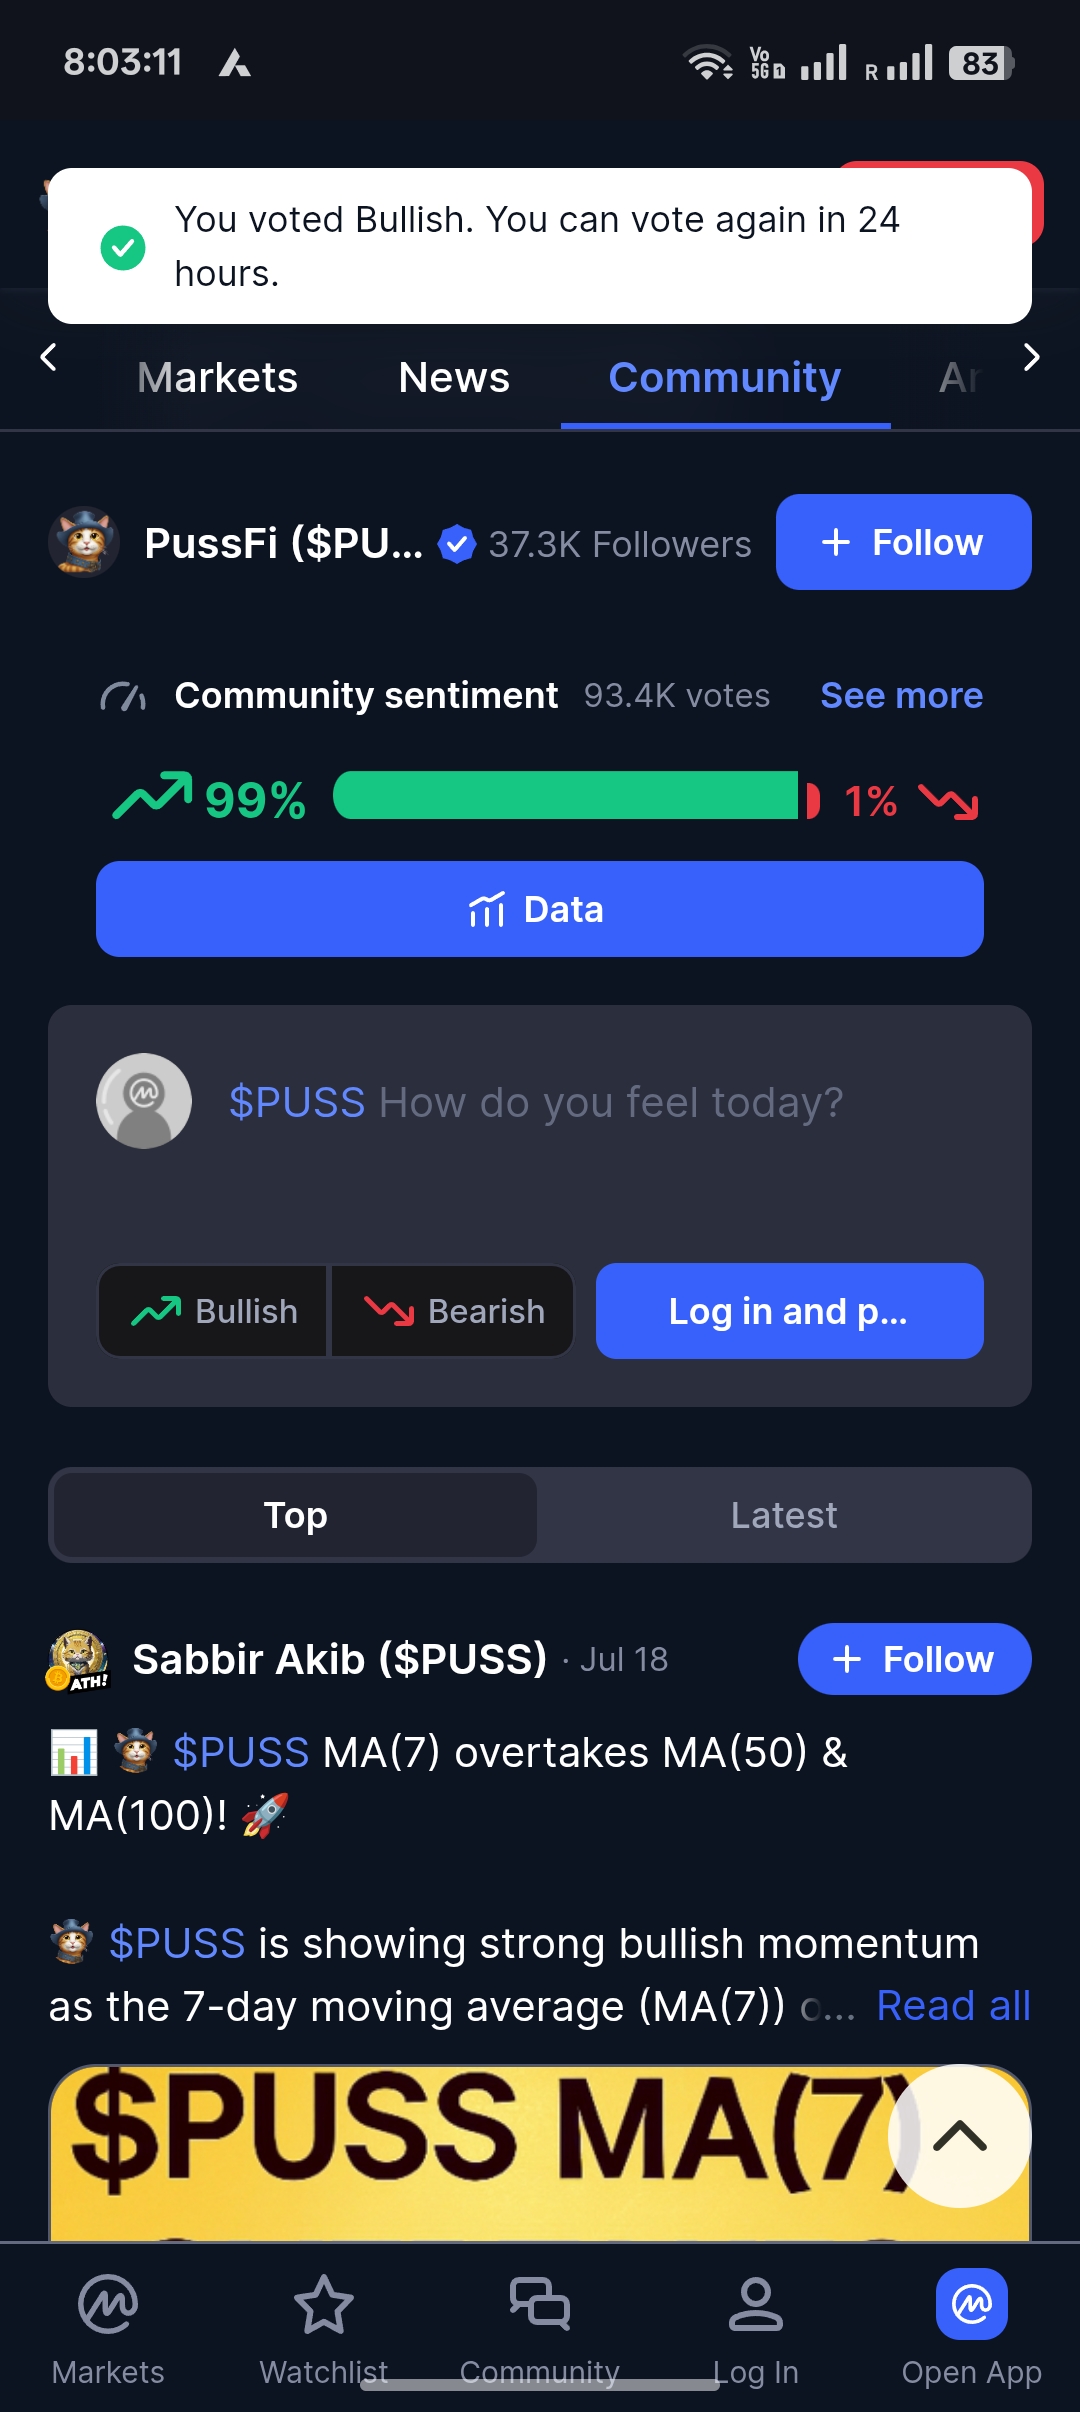Open the PussFi profile avatar
Screen dimensions: 1080x2412
(x=84, y=542)
